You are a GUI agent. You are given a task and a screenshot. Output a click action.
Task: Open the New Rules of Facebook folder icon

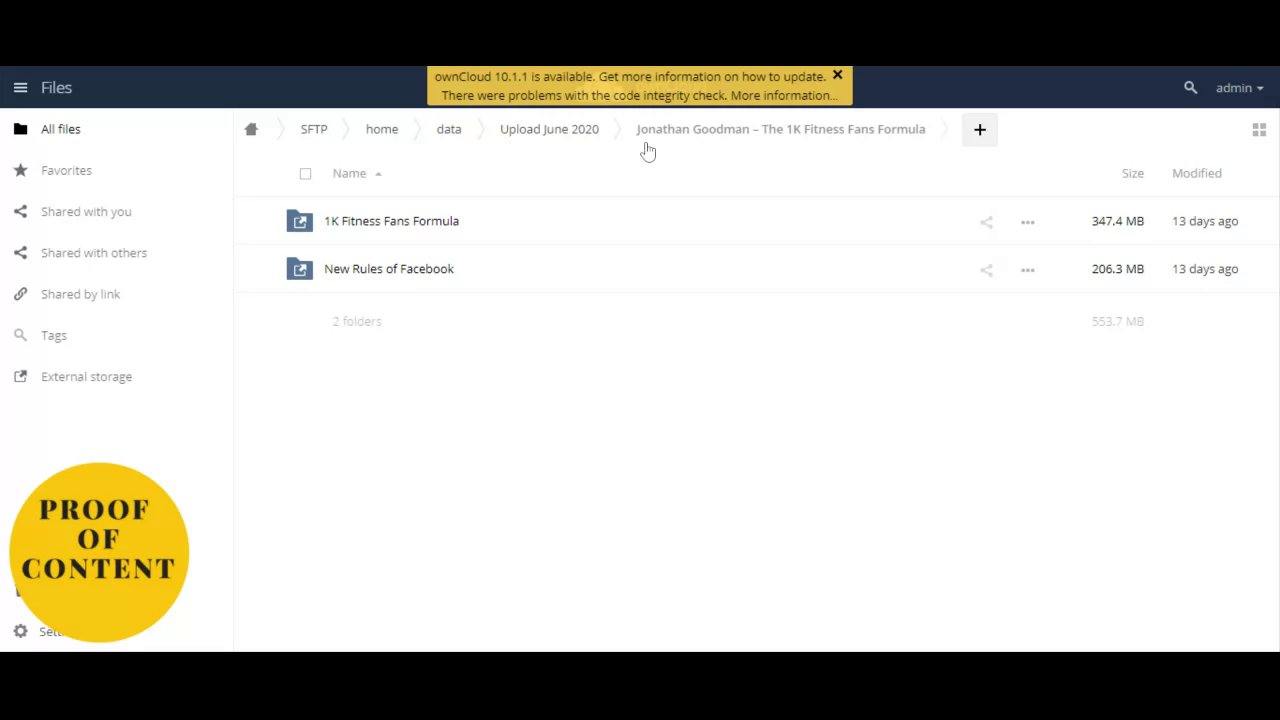[300, 269]
